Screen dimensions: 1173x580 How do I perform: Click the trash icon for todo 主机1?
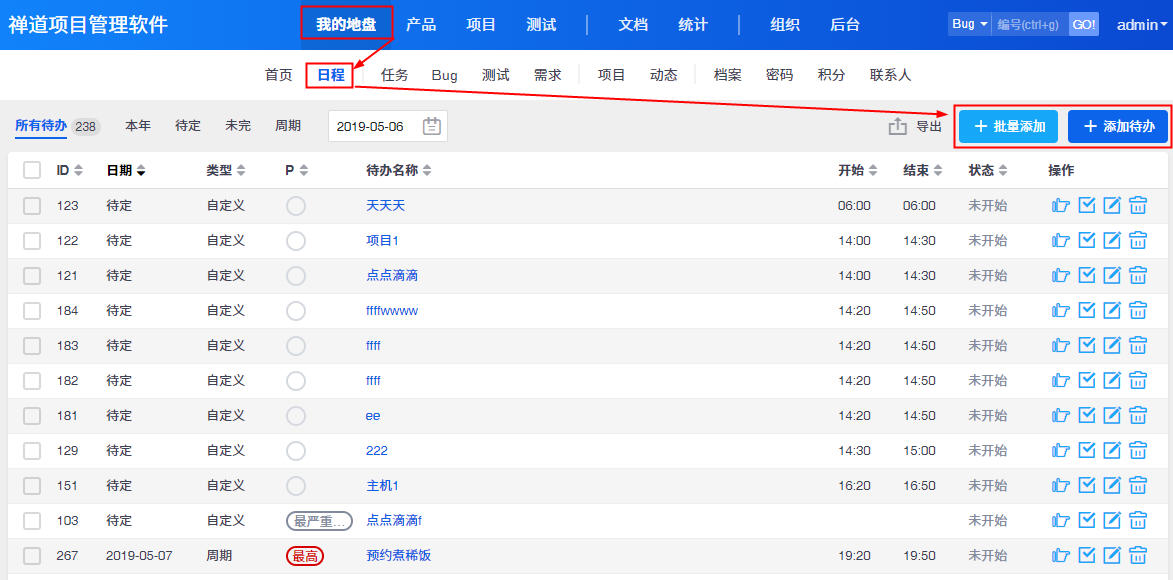1138,486
